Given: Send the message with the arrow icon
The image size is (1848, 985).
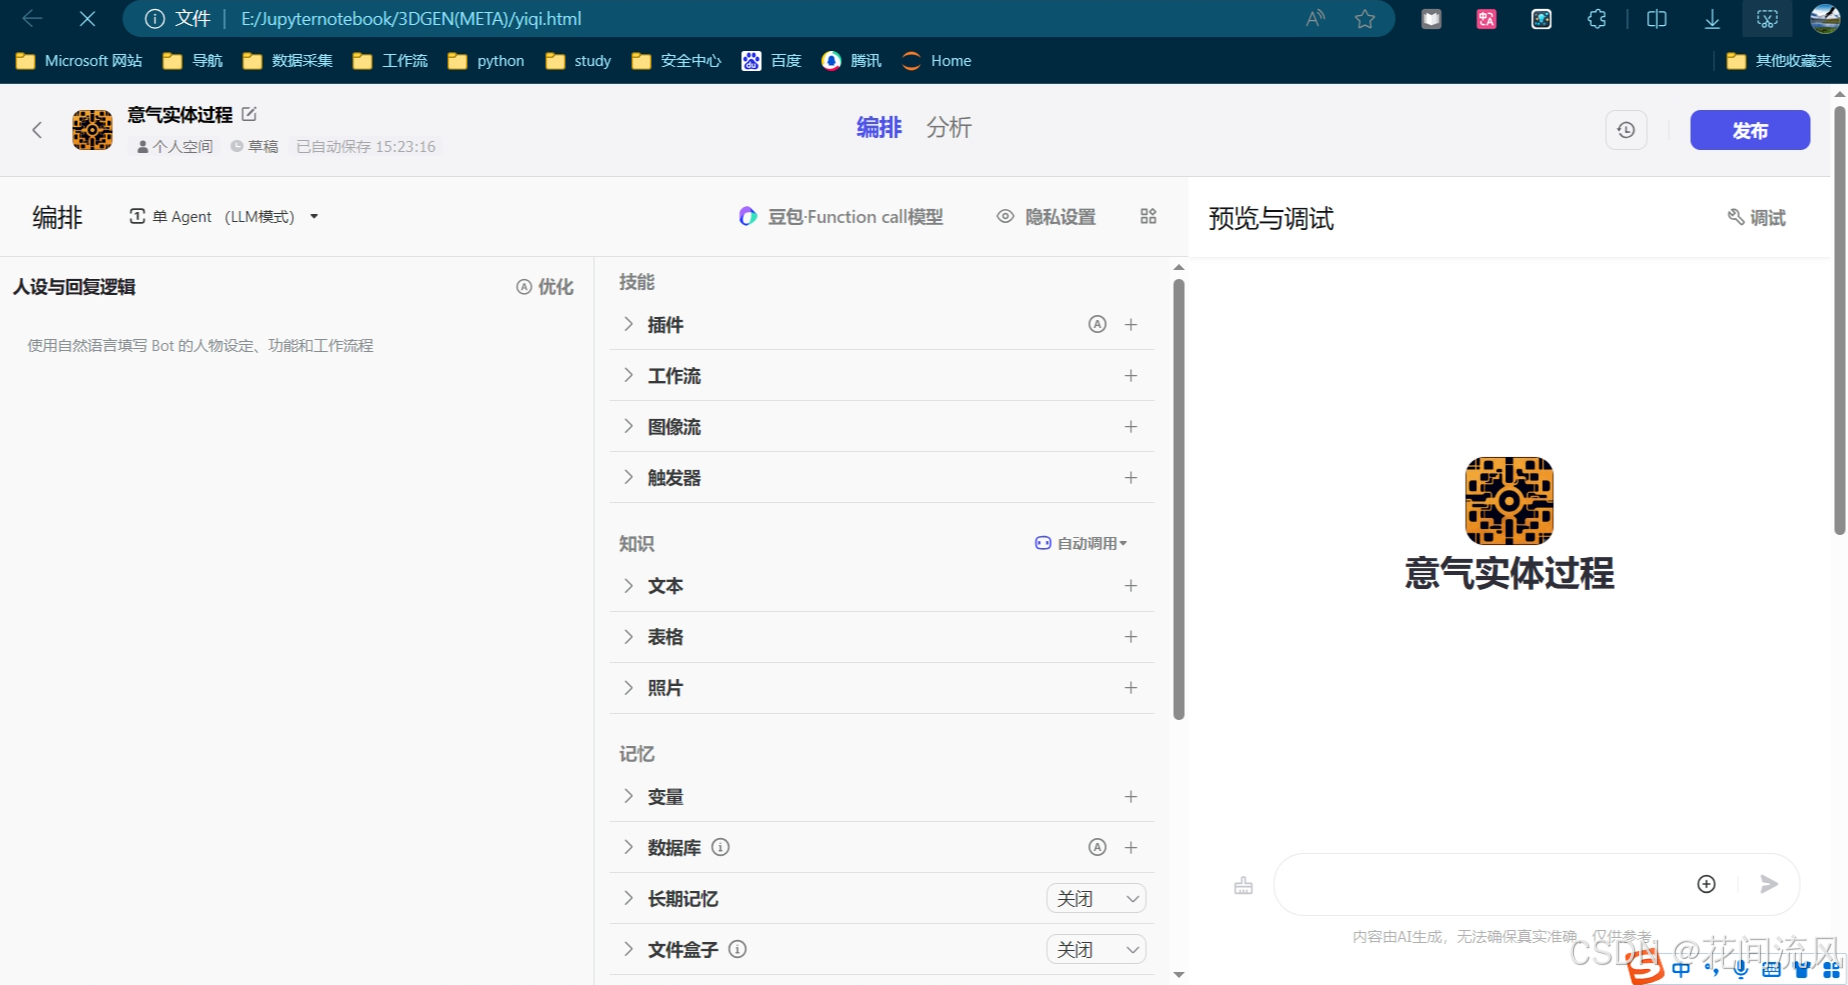Looking at the screenshot, I should (x=1769, y=884).
